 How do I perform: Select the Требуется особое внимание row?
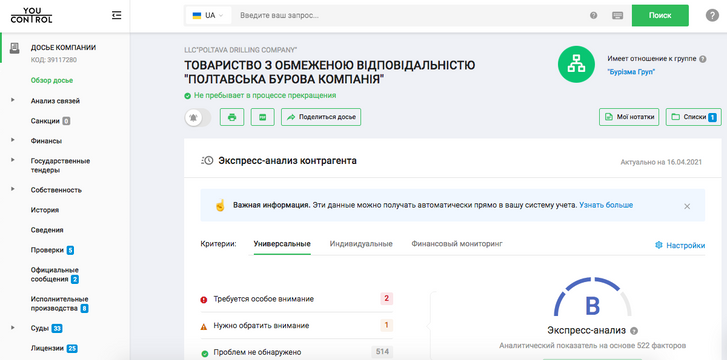coord(297,299)
